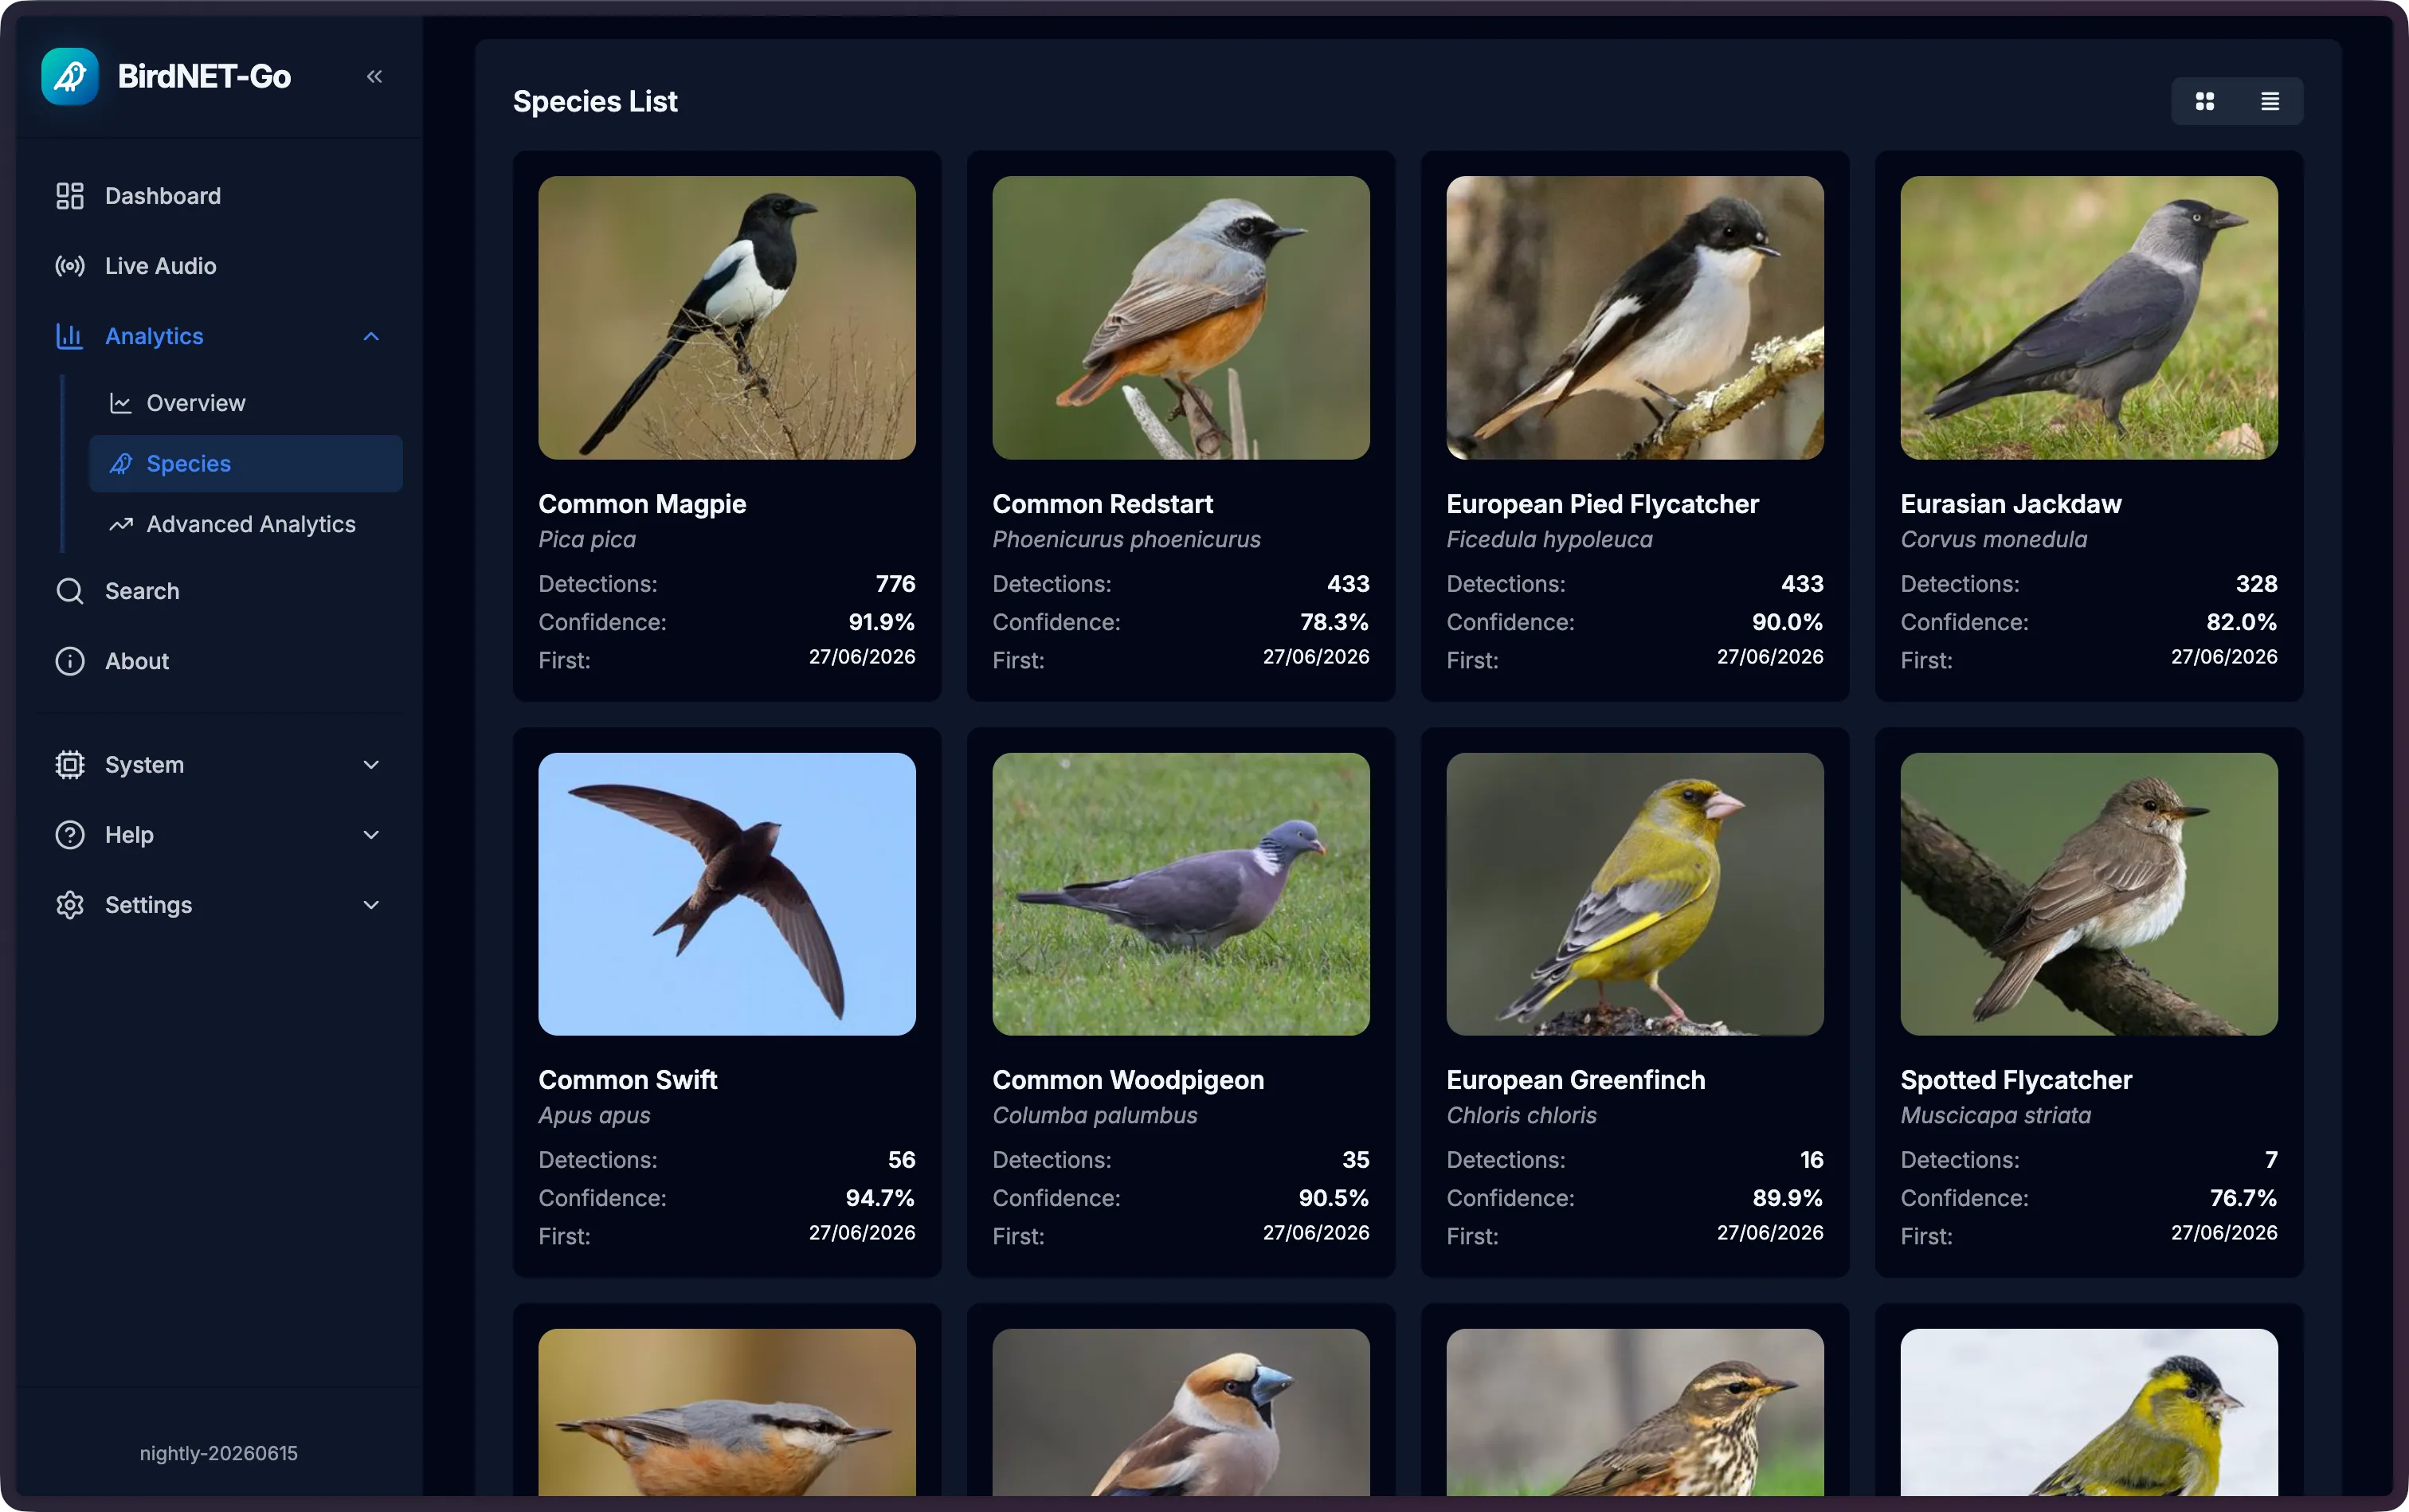The height and width of the screenshot is (1512, 2409).
Task: Open Advanced Analytics
Action: coord(246,524)
